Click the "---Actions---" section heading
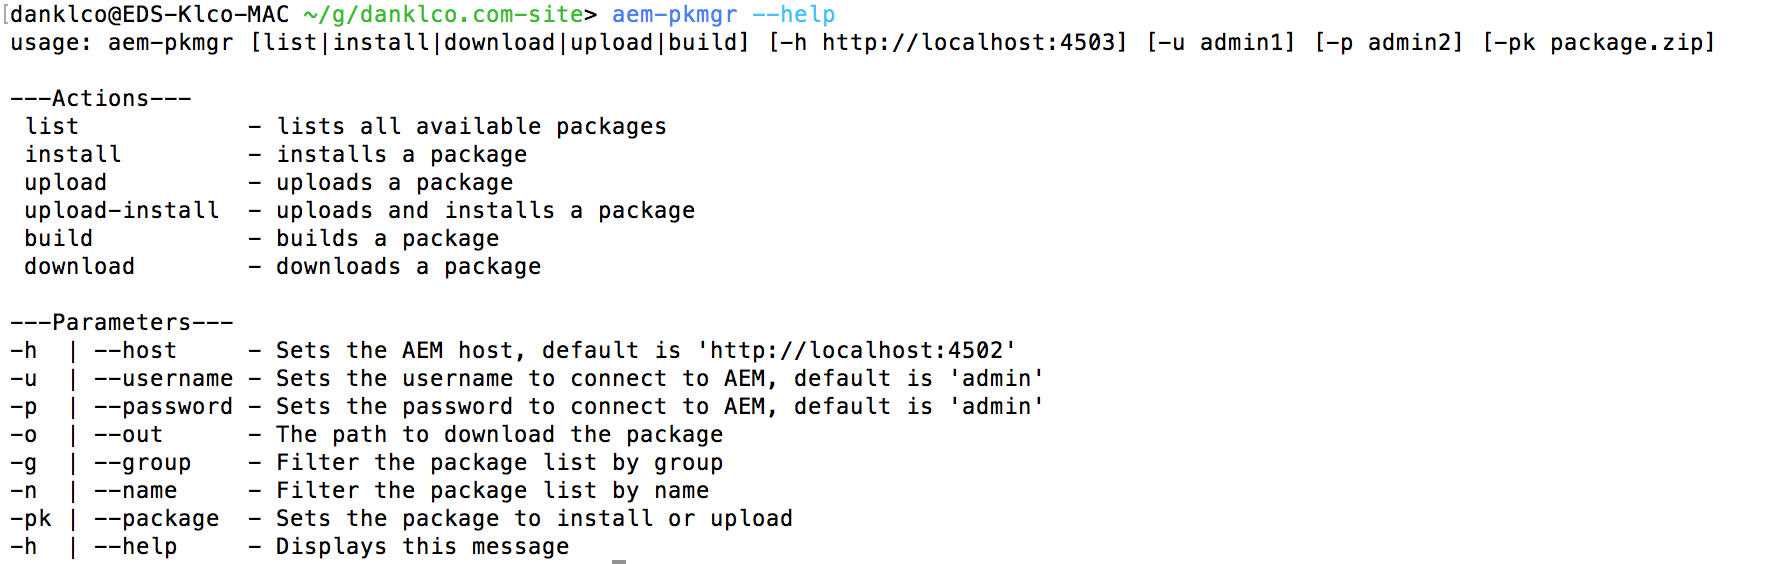The height and width of the screenshot is (564, 1770). [x=100, y=99]
